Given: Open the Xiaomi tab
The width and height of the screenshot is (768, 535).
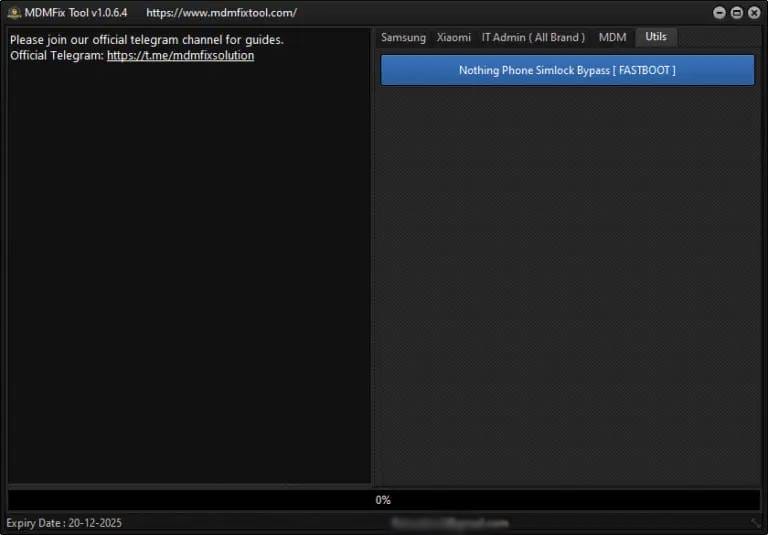Looking at the screenshot, I should (453, 37).
